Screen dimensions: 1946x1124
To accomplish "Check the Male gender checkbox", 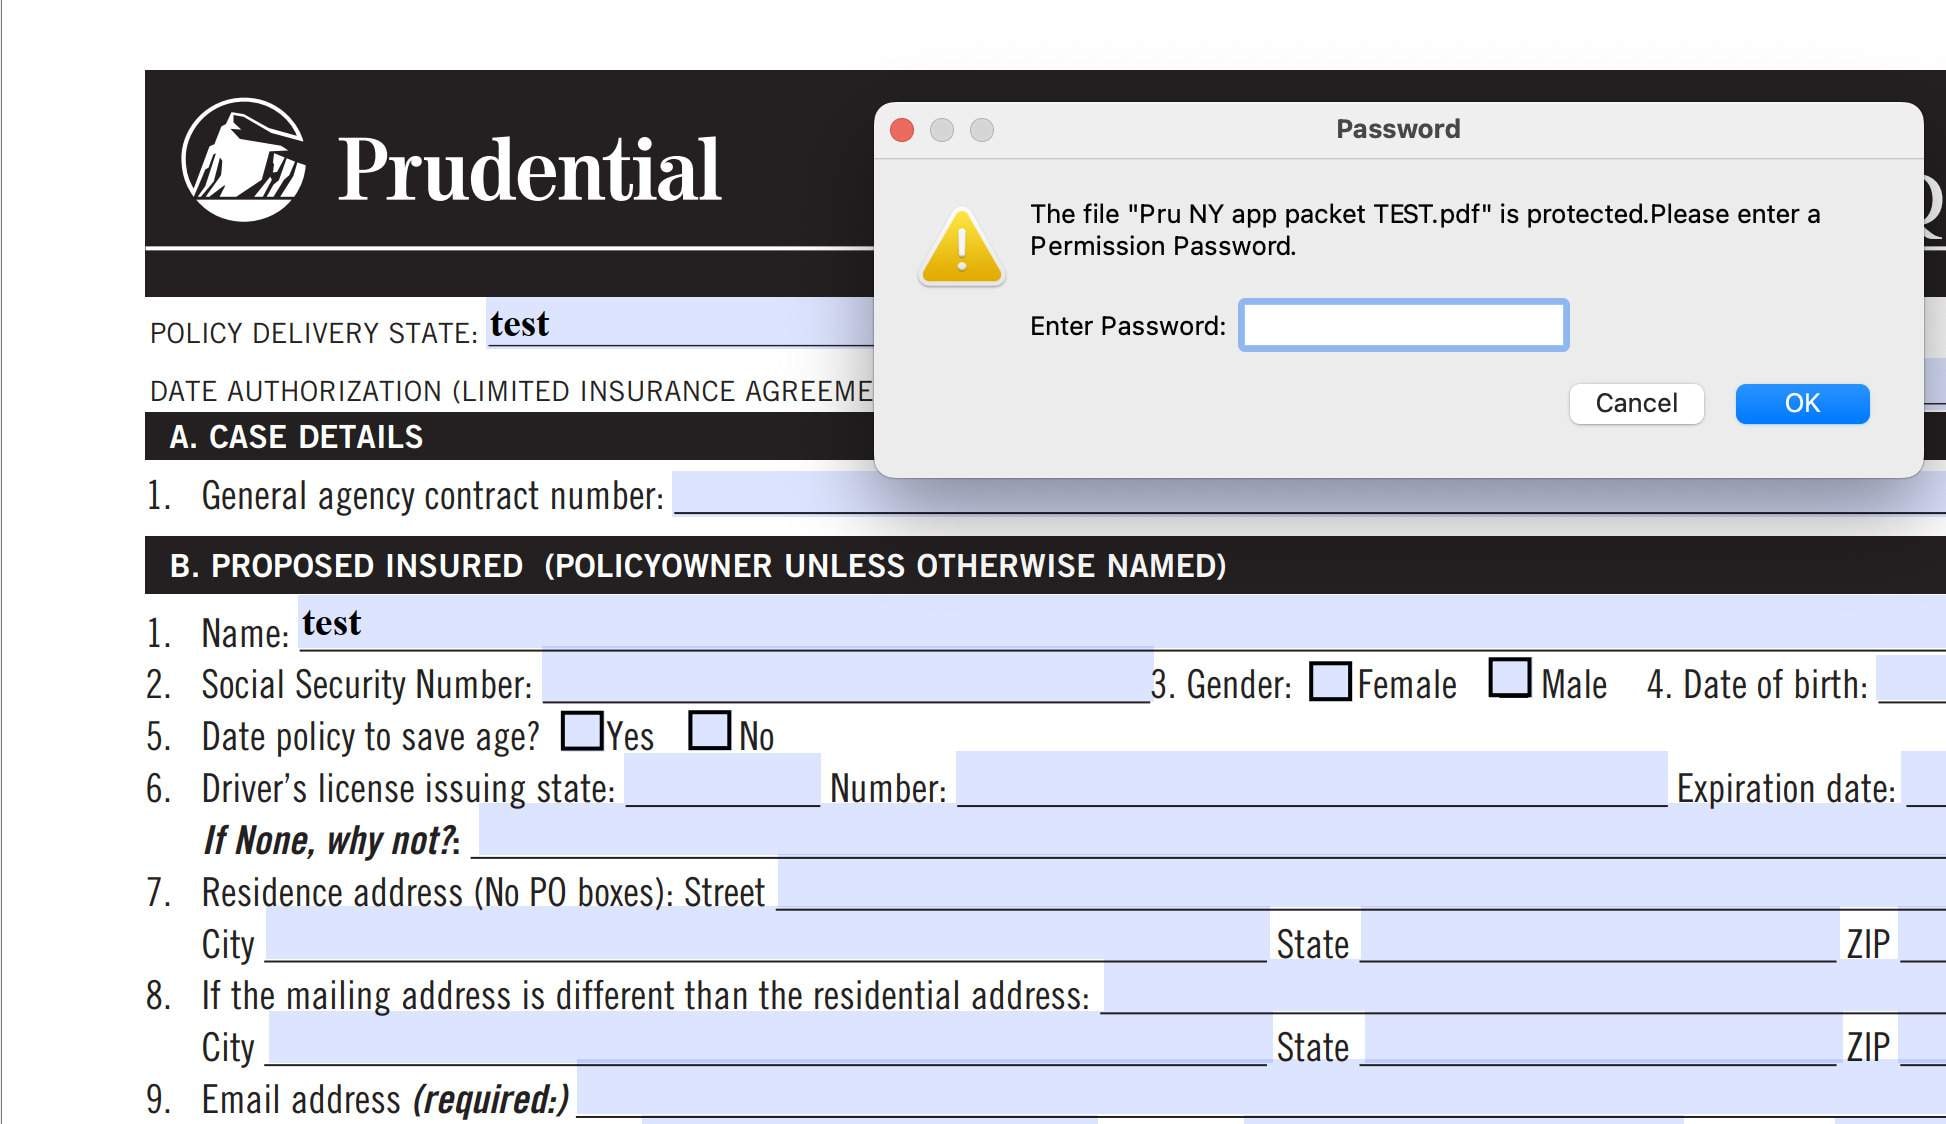I will pyautogui.click(x=1510, y=678).
